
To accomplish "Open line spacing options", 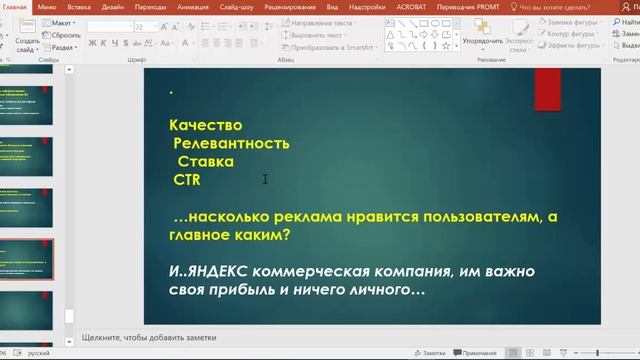I will (269, 27).
